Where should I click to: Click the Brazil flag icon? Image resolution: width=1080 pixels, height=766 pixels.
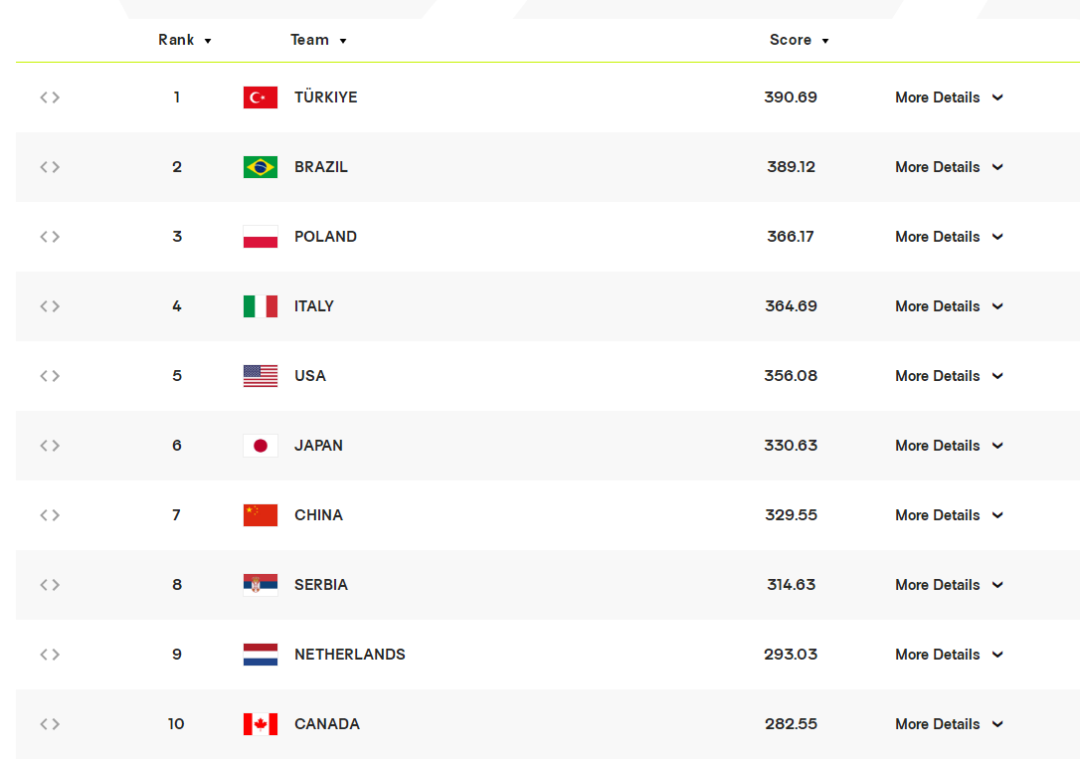[260, 167]
